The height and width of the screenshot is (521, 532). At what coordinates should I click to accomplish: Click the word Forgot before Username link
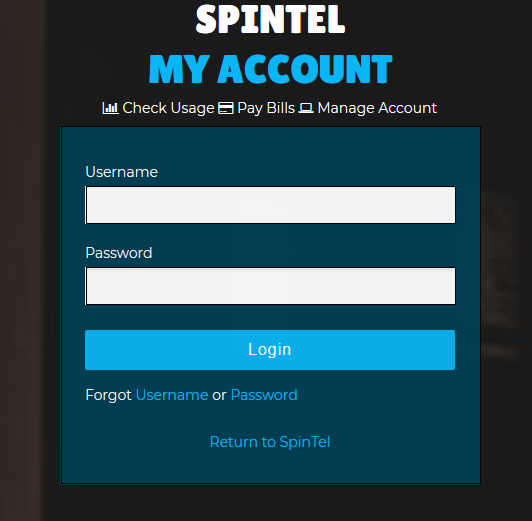pos(109,395)
